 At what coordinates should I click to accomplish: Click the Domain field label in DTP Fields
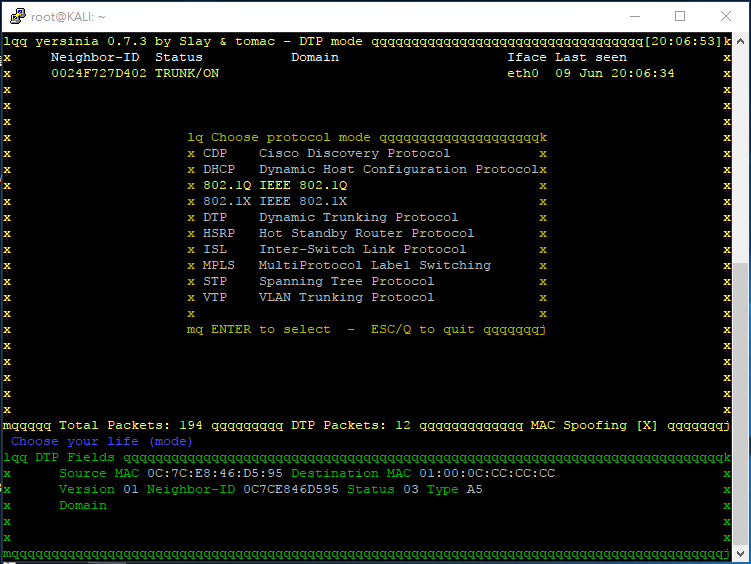pyautogui.click(x=83, y=506)
